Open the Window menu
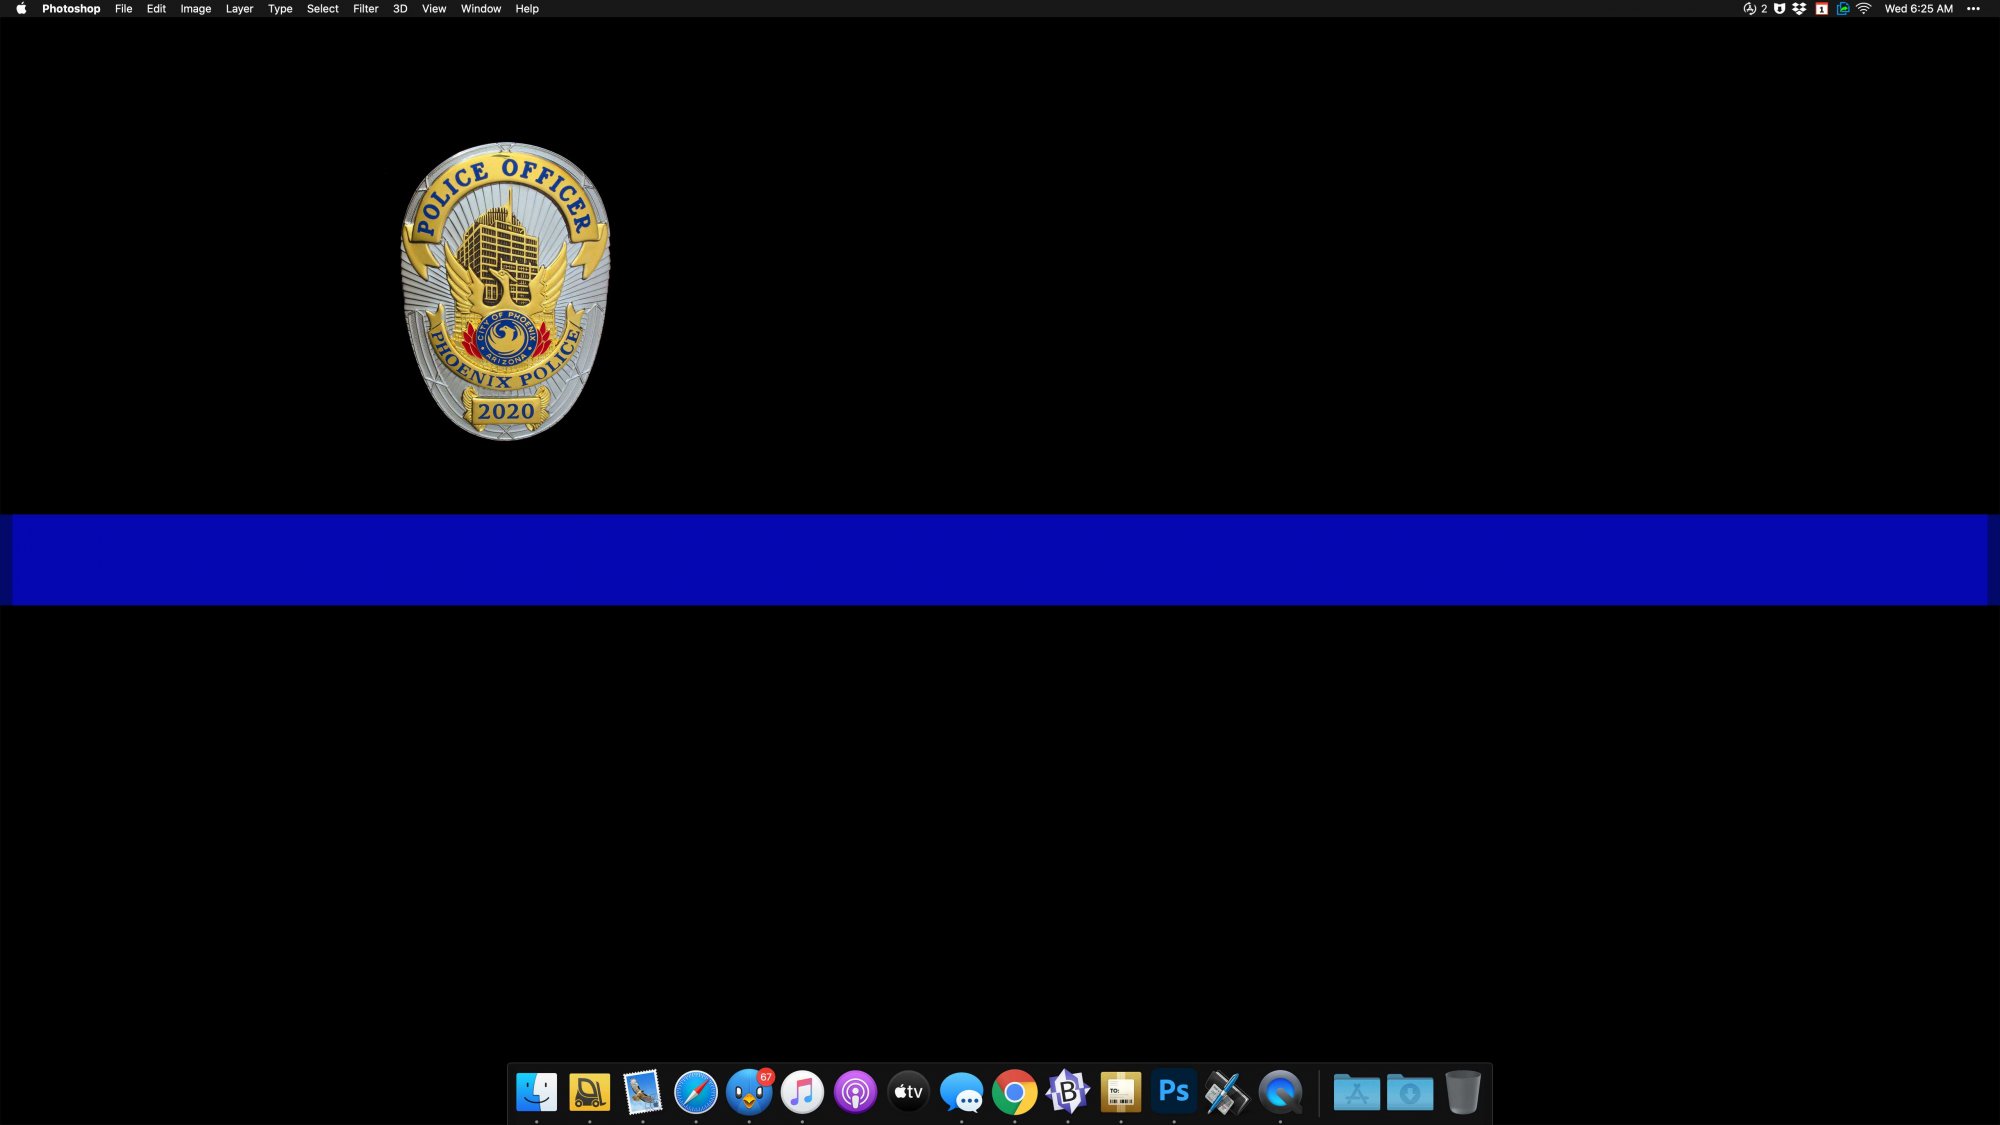2000x1125 pixels. tap(481, 9)
